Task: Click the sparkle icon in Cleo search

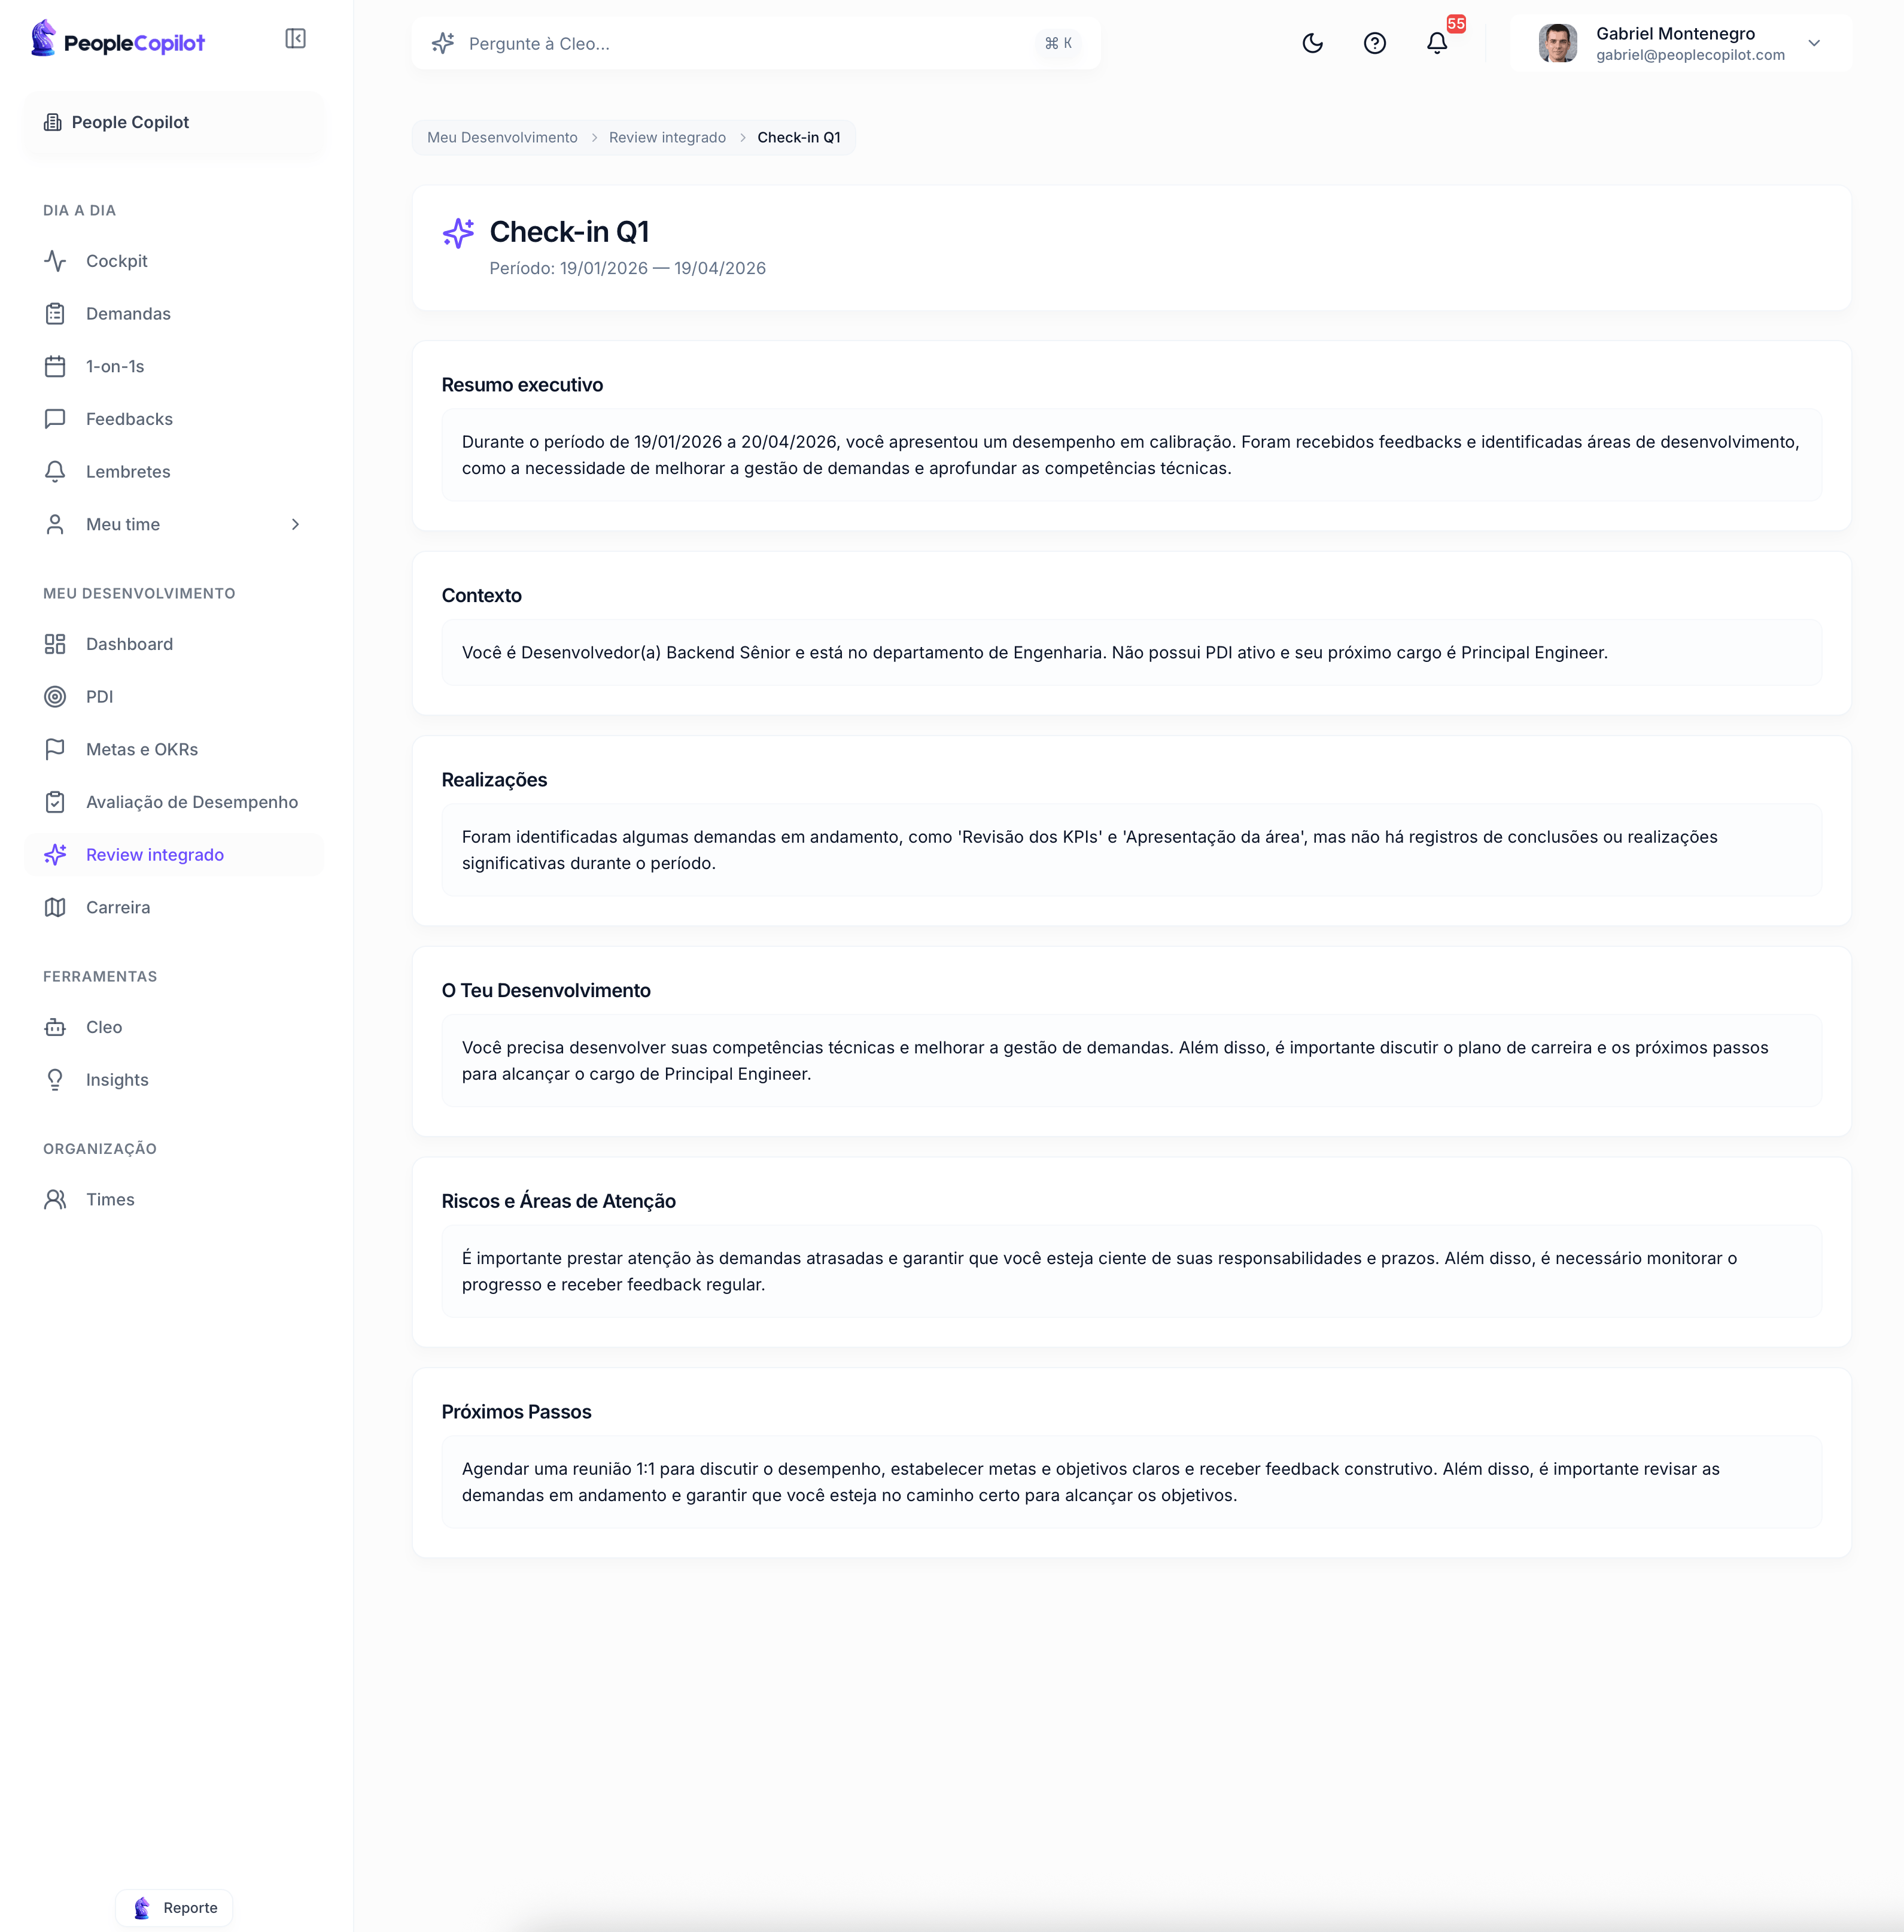Action: coord(443,43)
